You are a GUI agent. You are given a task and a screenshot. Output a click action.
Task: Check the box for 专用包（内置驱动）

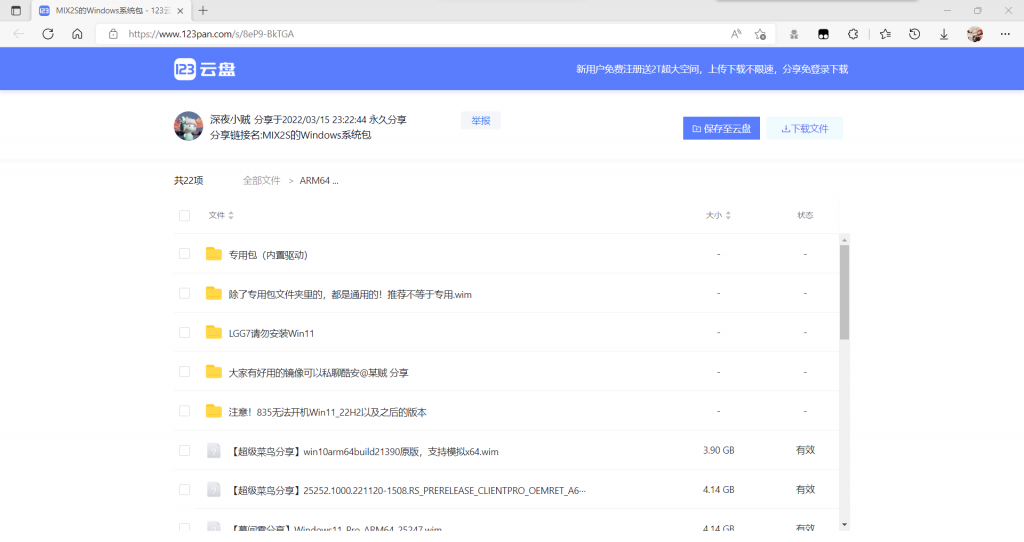(184, 254)
